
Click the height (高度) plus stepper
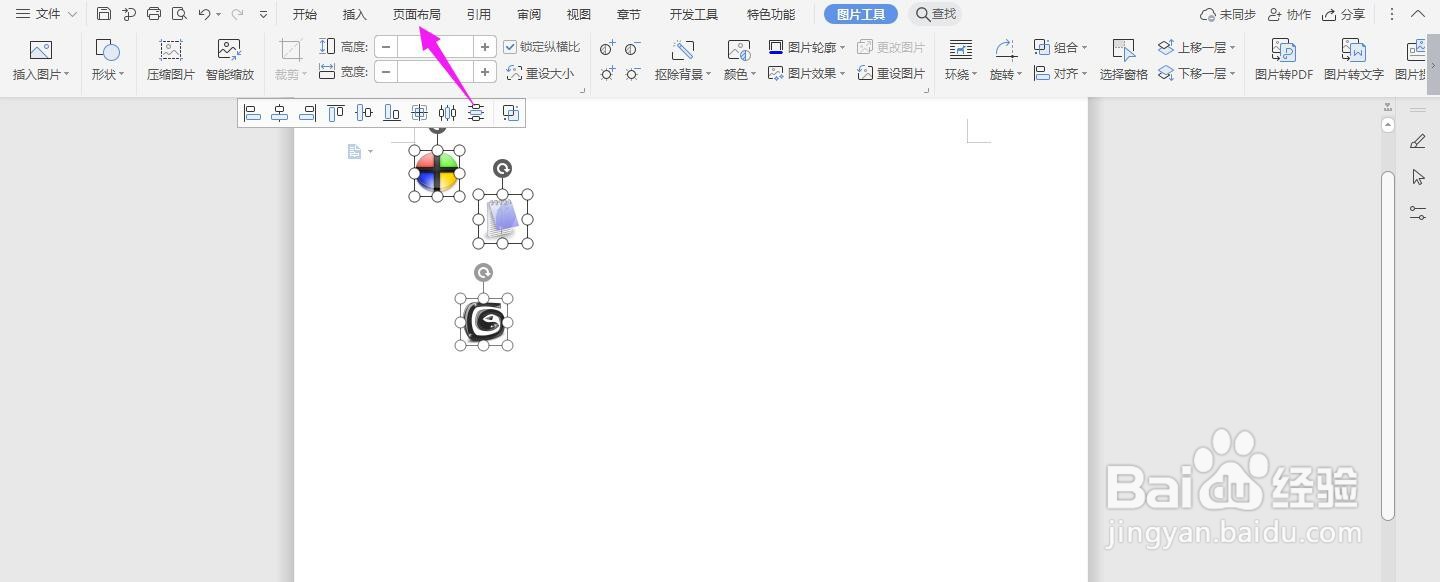pyautogui.click(x=485, y=47)
